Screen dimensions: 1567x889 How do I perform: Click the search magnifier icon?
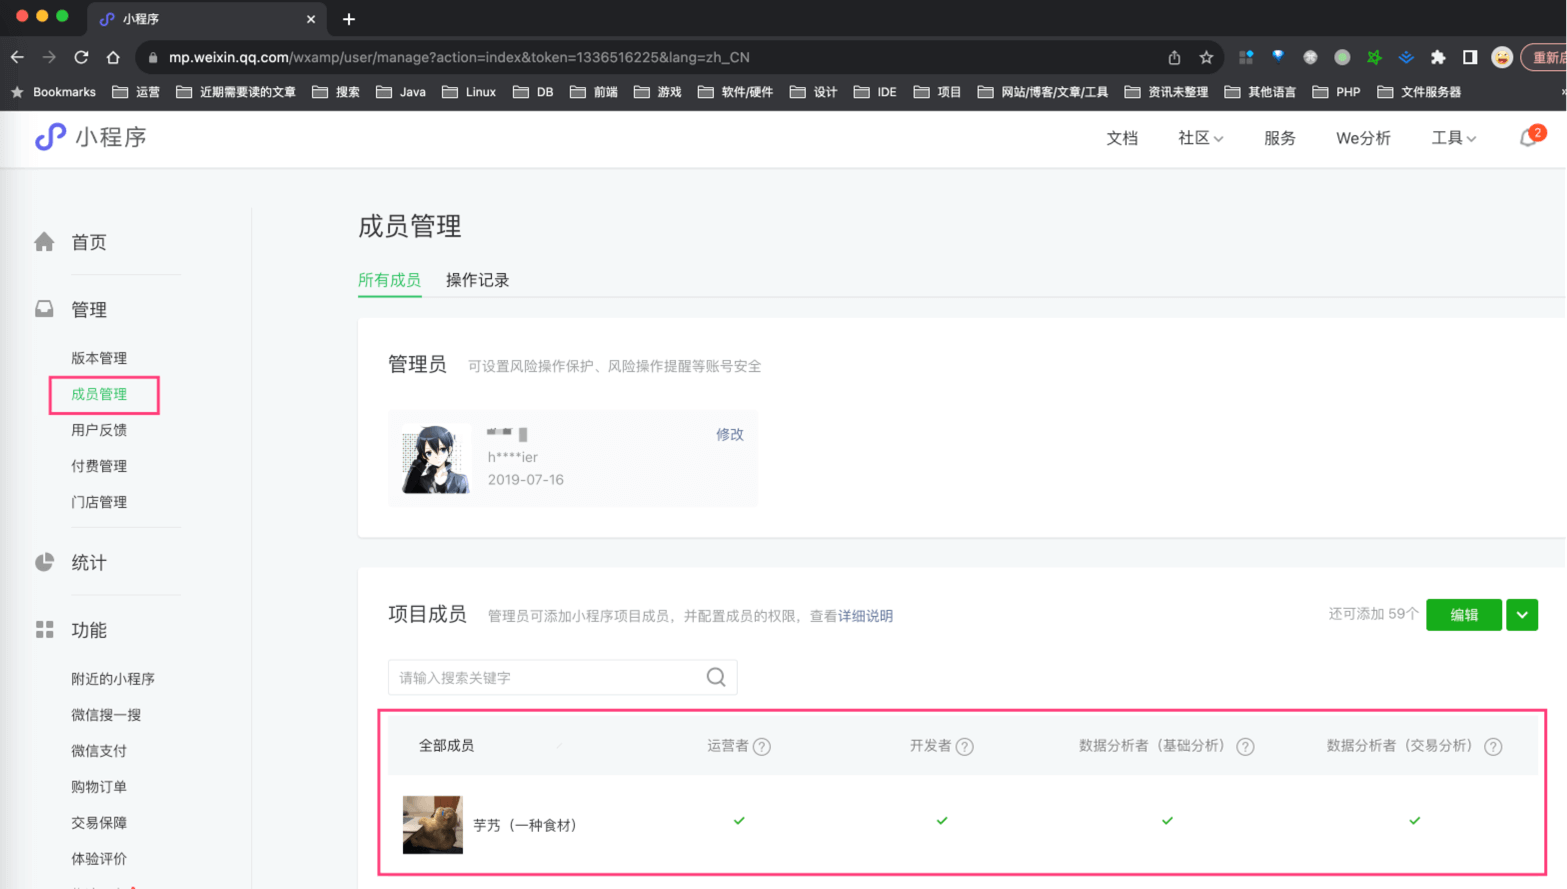714,677
